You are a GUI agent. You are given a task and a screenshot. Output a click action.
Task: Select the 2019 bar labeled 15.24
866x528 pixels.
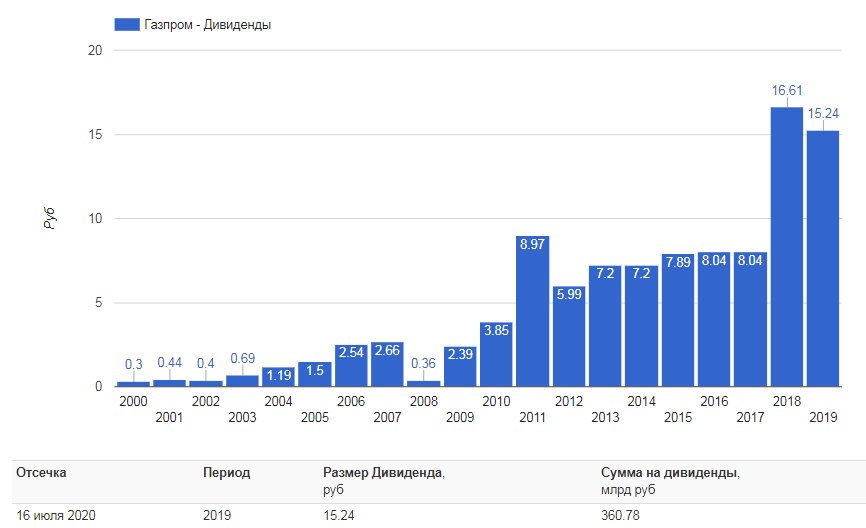pyautogui.click(x=823, y=258)
